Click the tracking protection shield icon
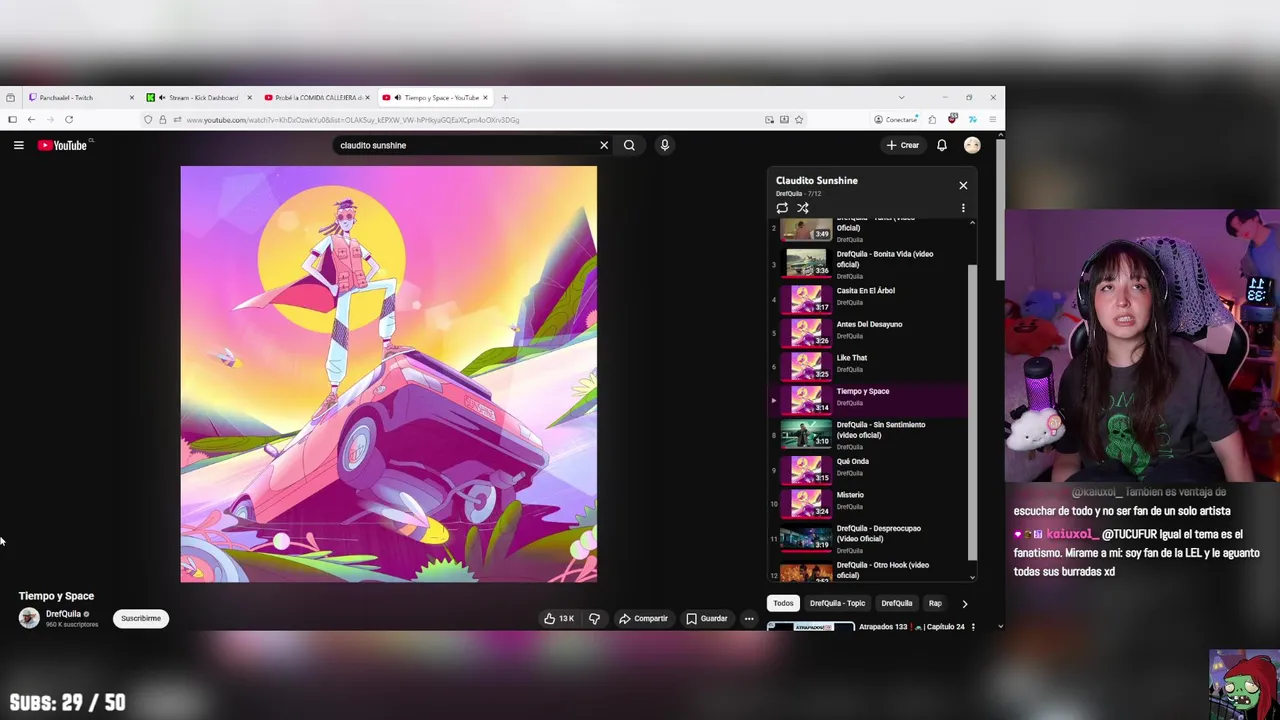This screenshot has height=720, width=1280. [x=148, y=120]
